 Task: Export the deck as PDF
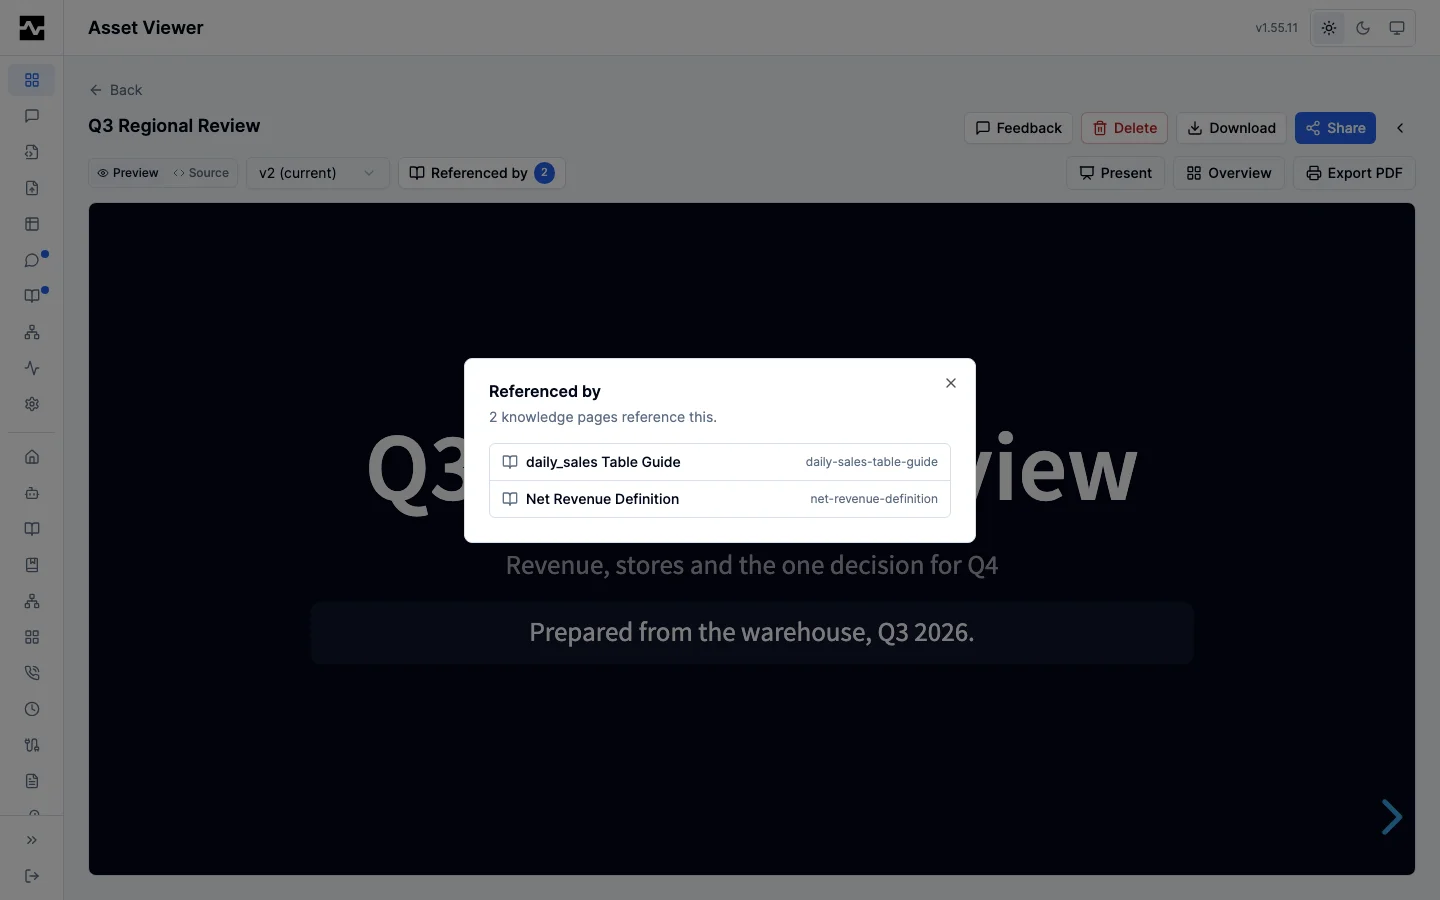click(1354, 173)
